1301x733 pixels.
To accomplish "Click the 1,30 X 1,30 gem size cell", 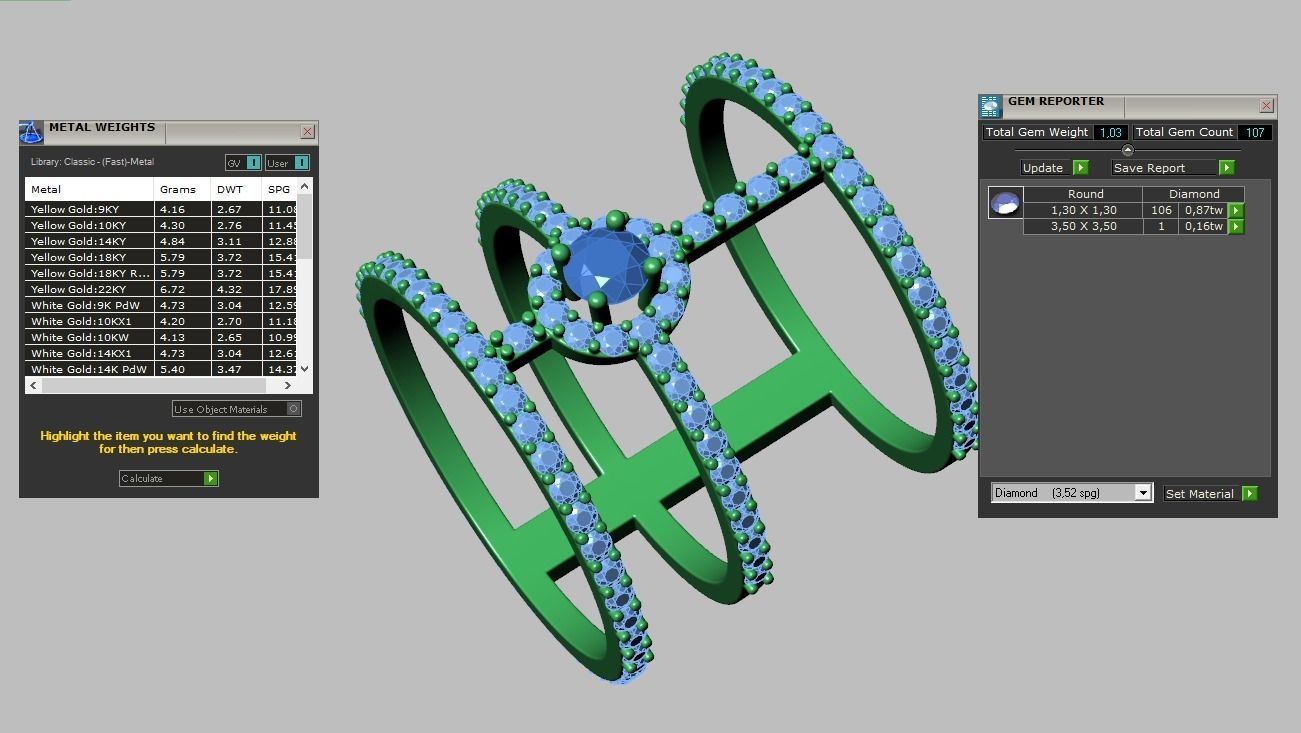I will pos(1083,210).
